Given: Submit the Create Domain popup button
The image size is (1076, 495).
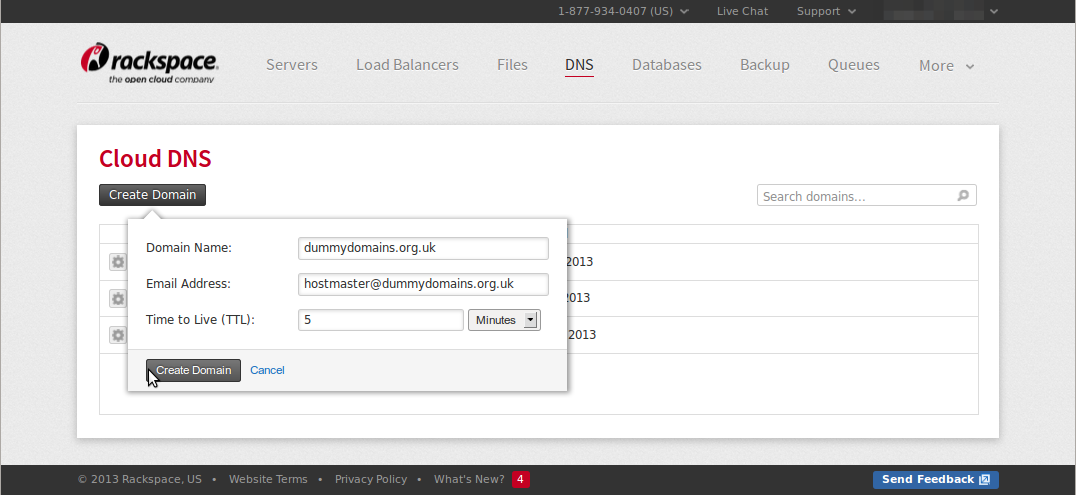Looking at the screenshot, I should coord(194,370).
